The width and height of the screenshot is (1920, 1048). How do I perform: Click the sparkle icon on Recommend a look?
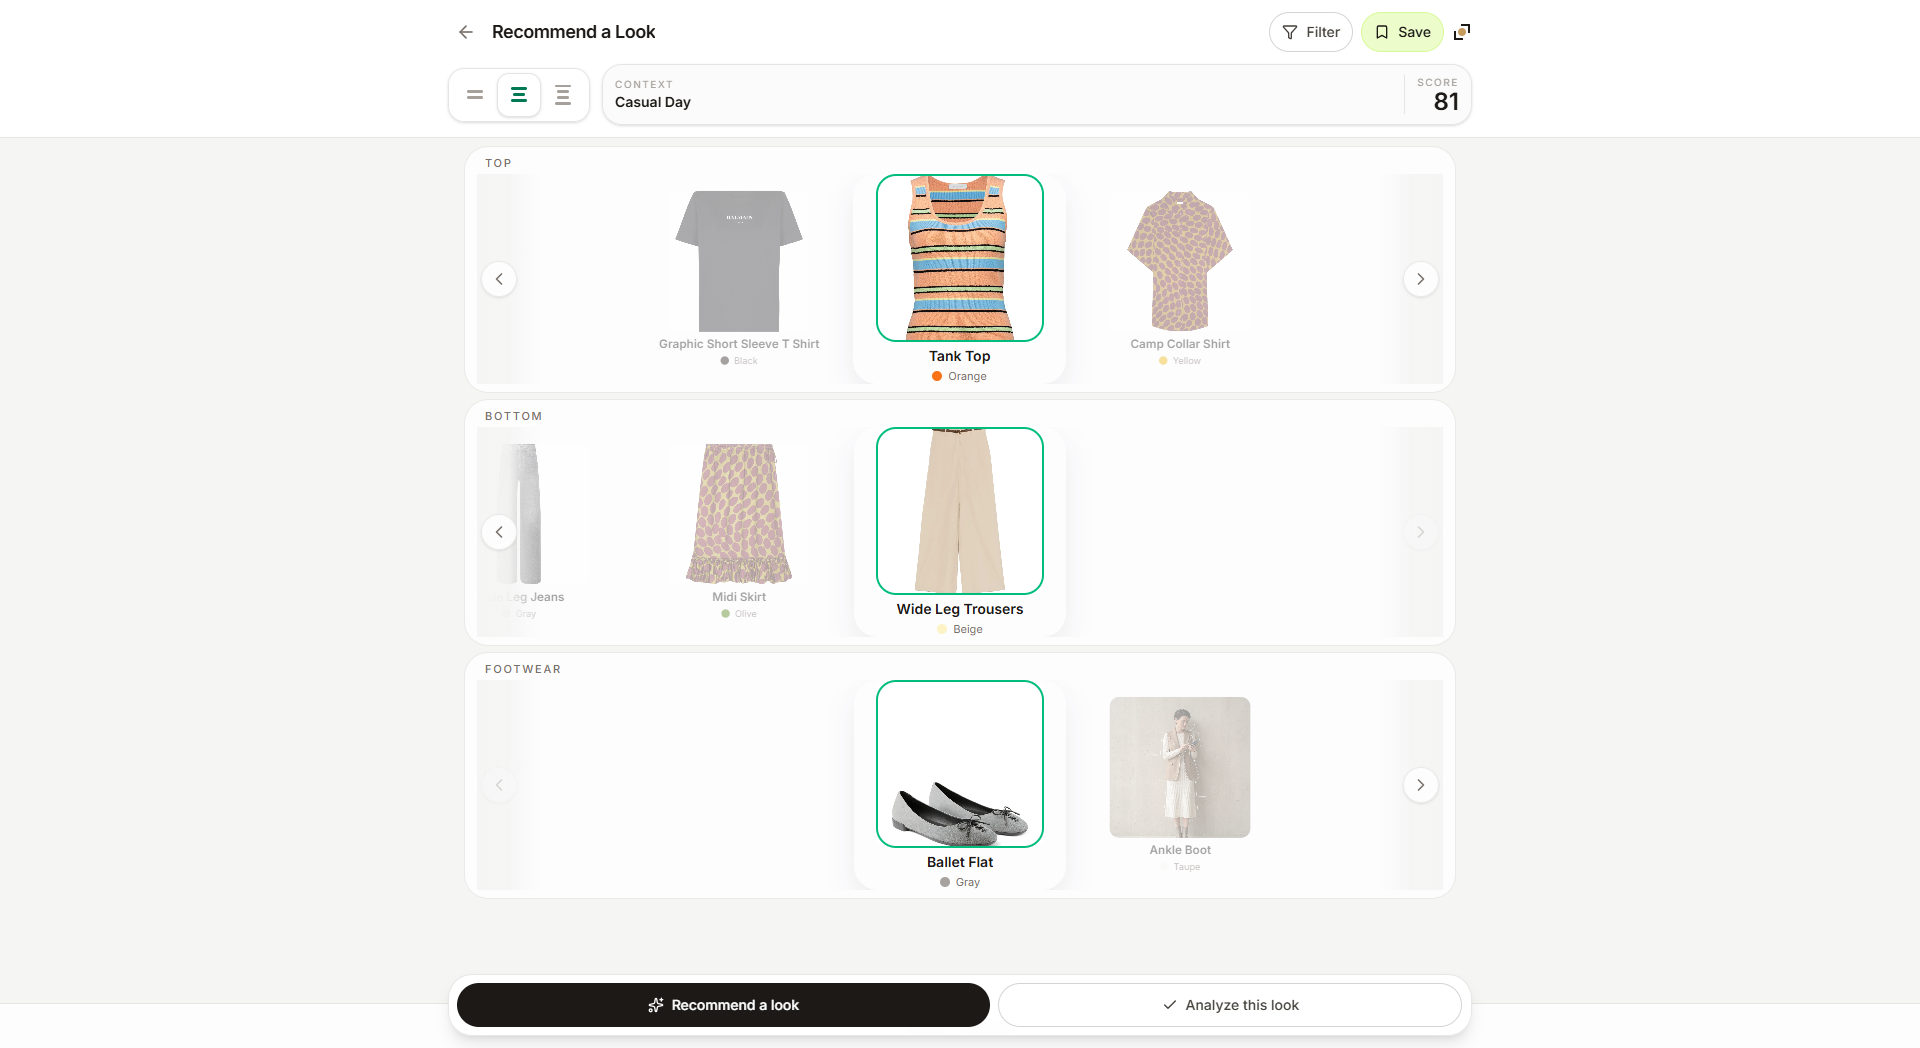point(656,1005)
